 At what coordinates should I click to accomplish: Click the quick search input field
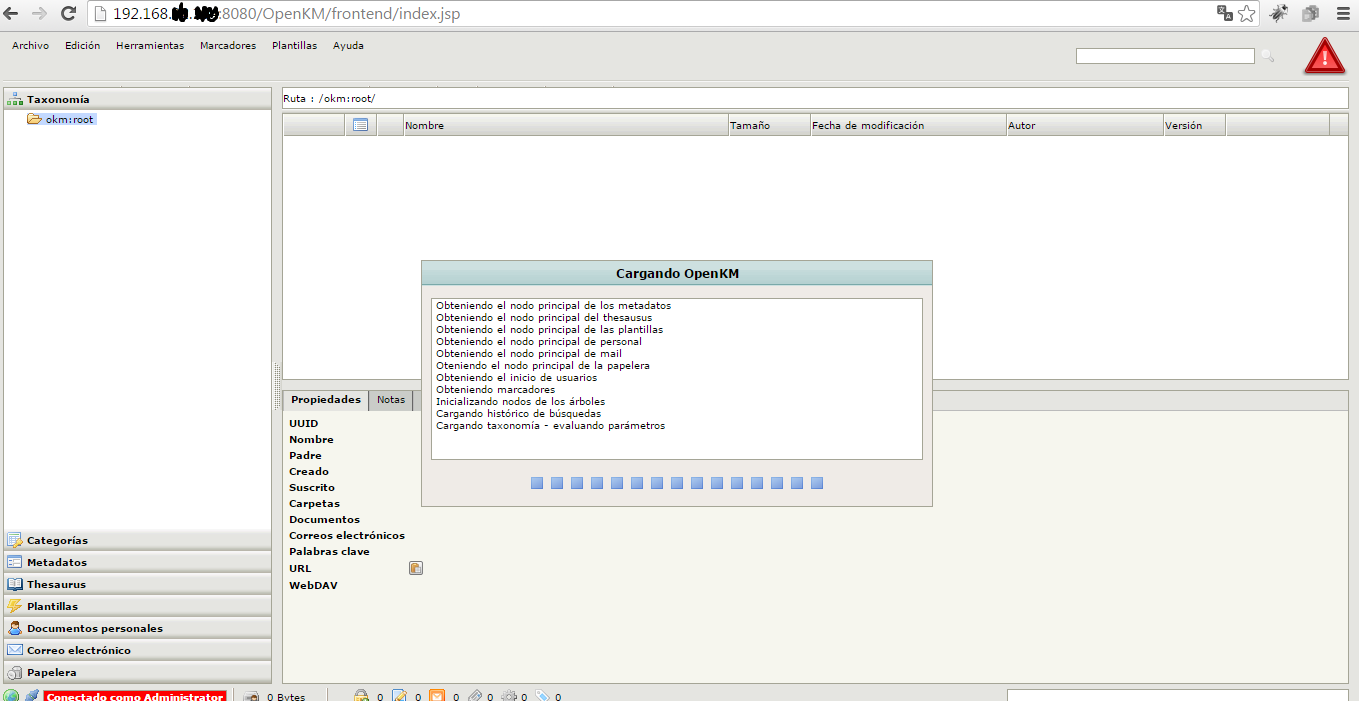(x=1164, y=56)
